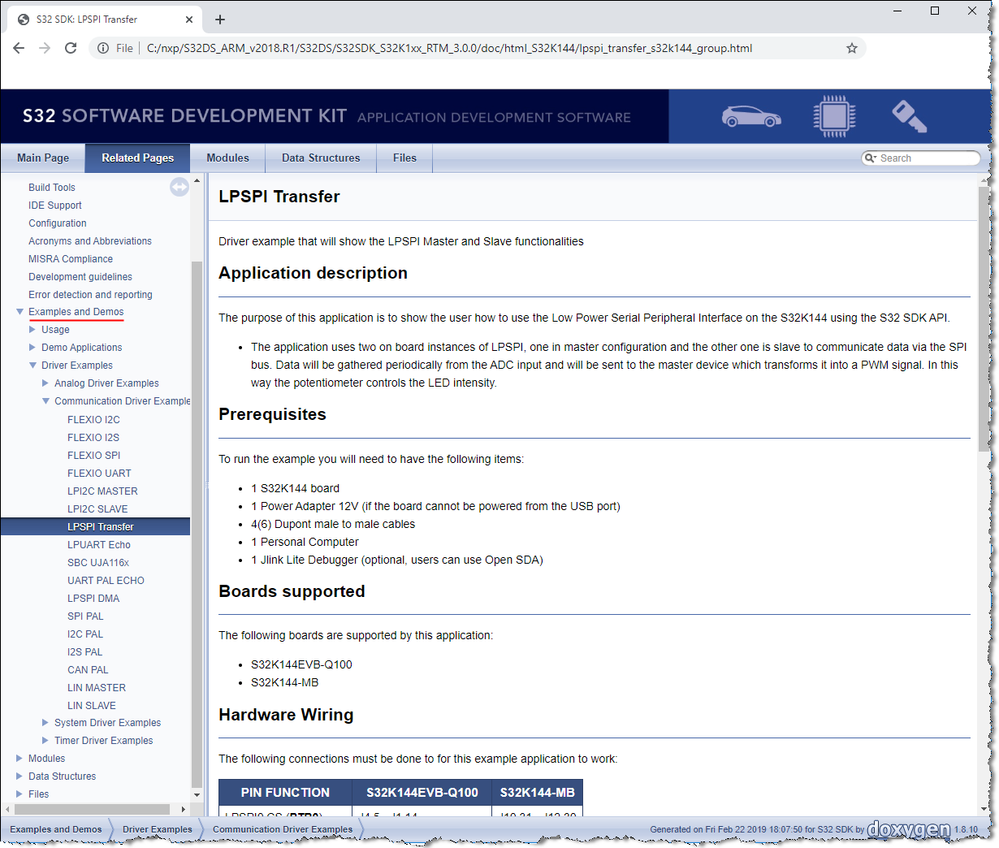Click the sidebar vertical scrollbar thumb
Screen dimensions: 999x848
(197, 524)
